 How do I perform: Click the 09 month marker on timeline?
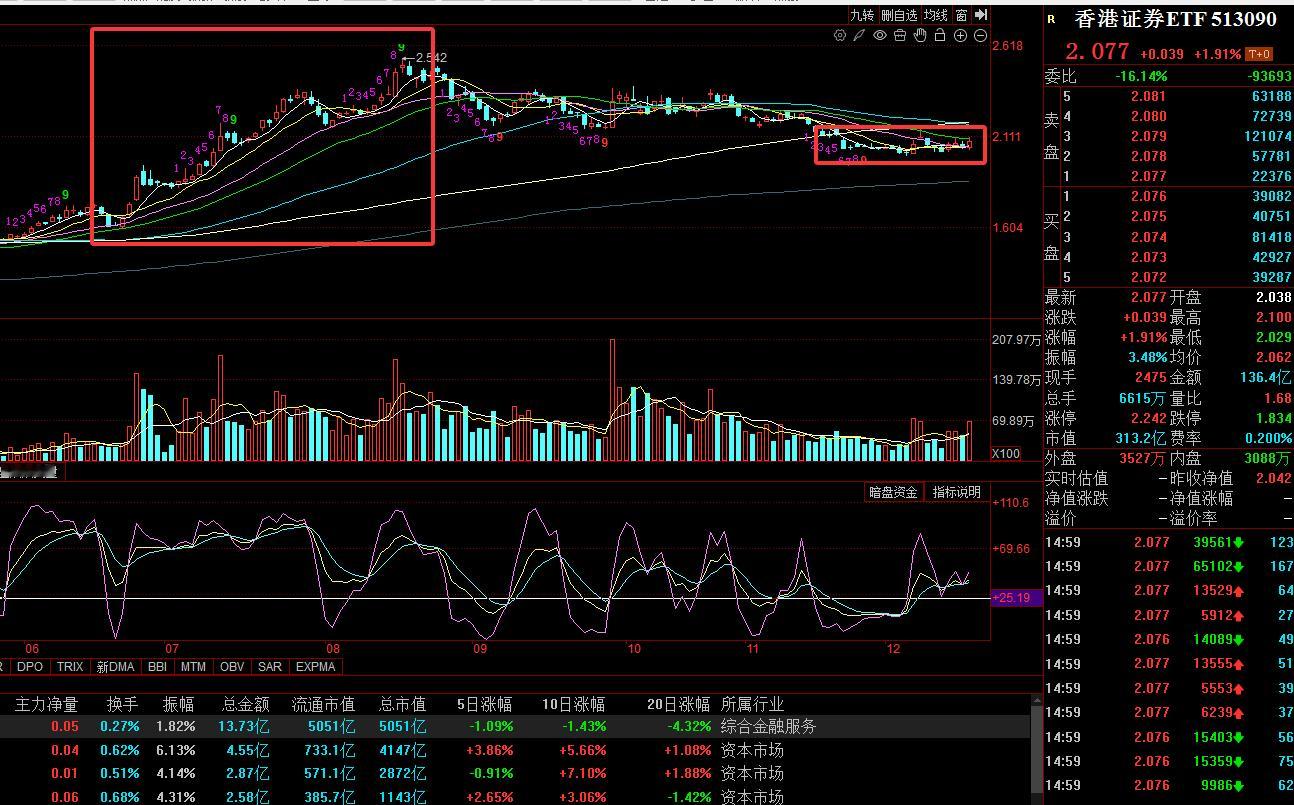pyautogui.click(x=480, y=648)
